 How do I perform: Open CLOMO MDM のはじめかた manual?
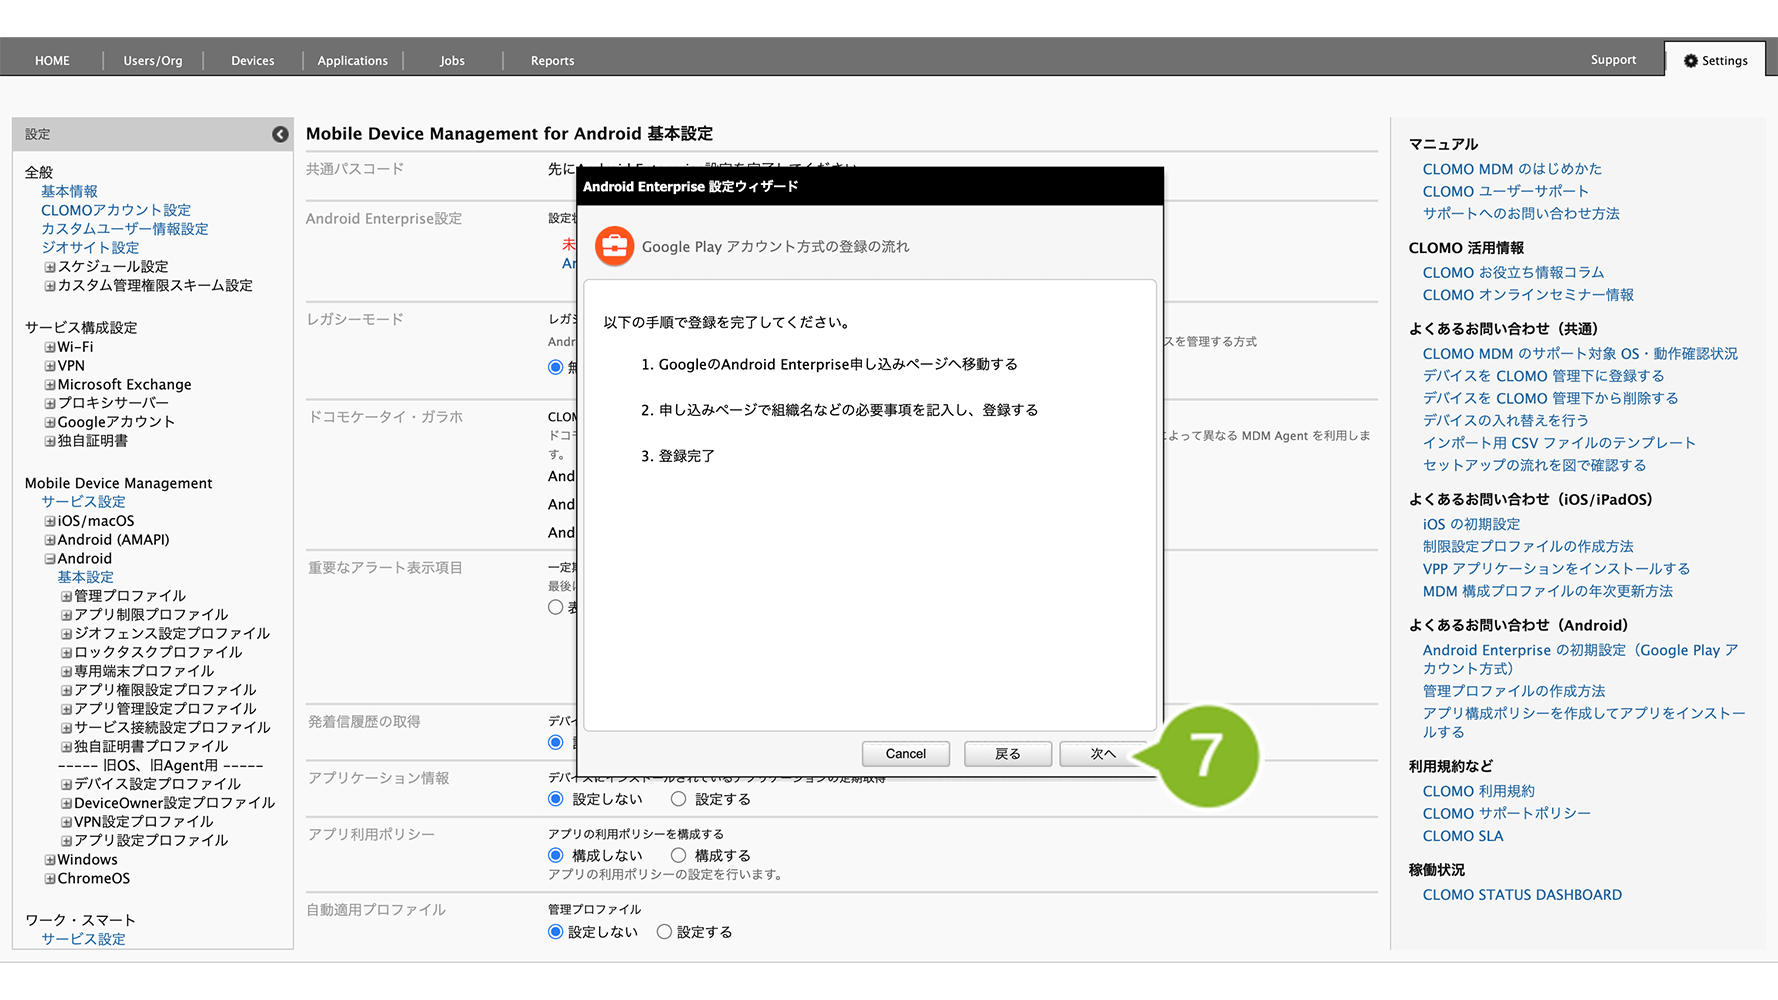[1512, 169]
